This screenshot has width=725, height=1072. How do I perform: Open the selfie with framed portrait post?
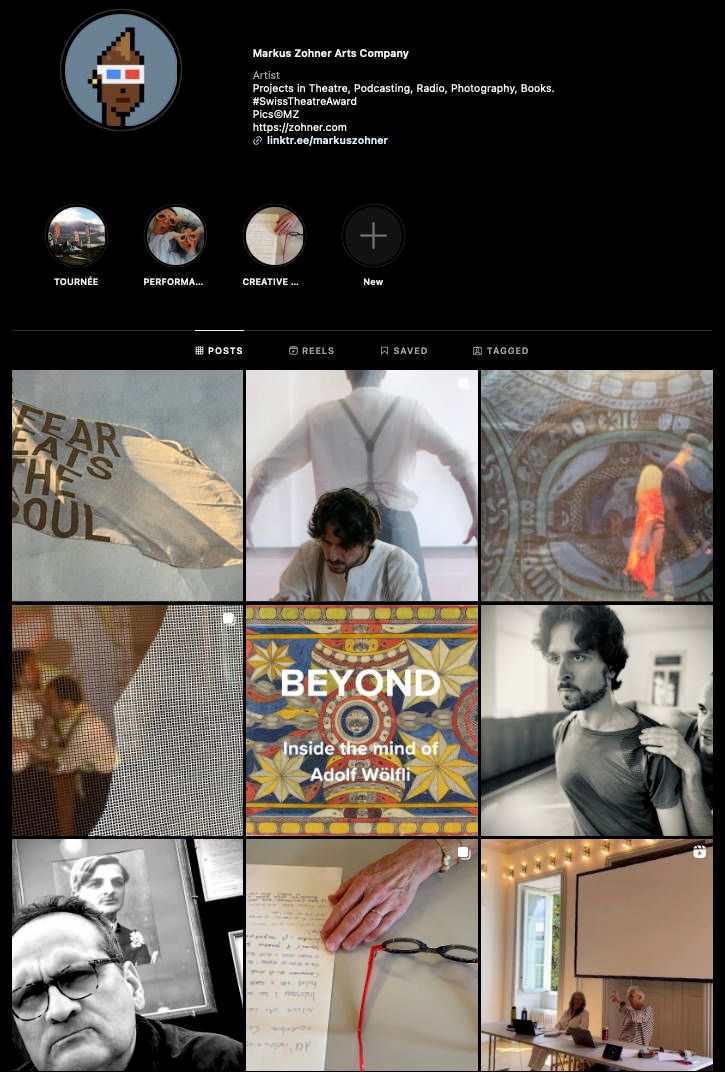[127, 955]
